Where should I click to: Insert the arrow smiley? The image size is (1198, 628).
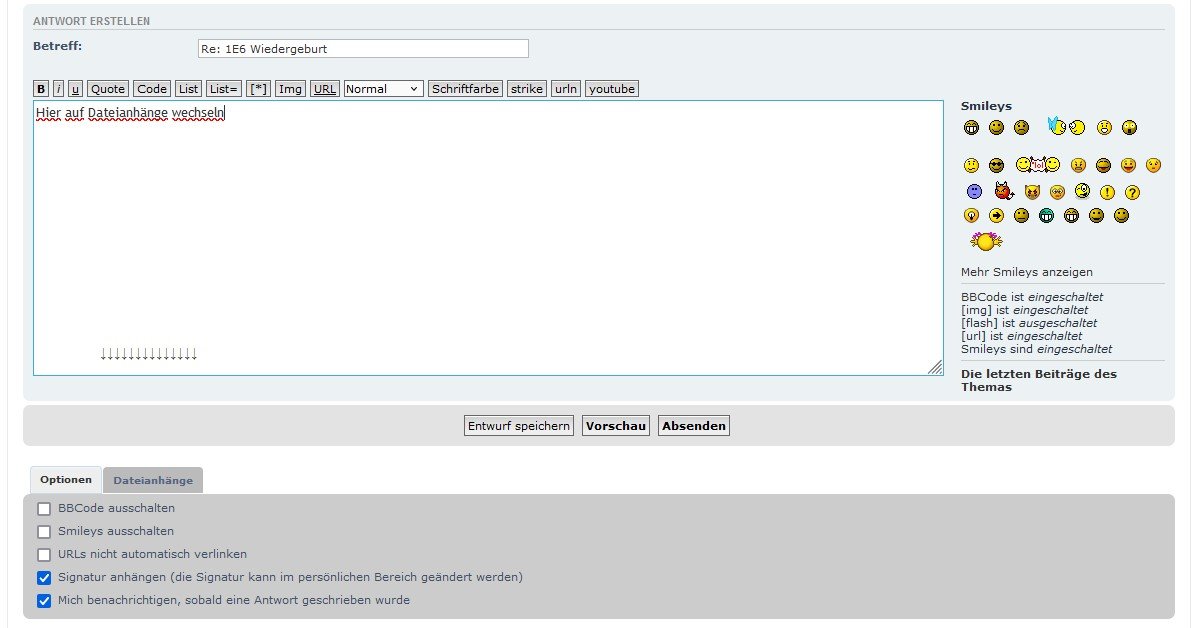point(996,215)
